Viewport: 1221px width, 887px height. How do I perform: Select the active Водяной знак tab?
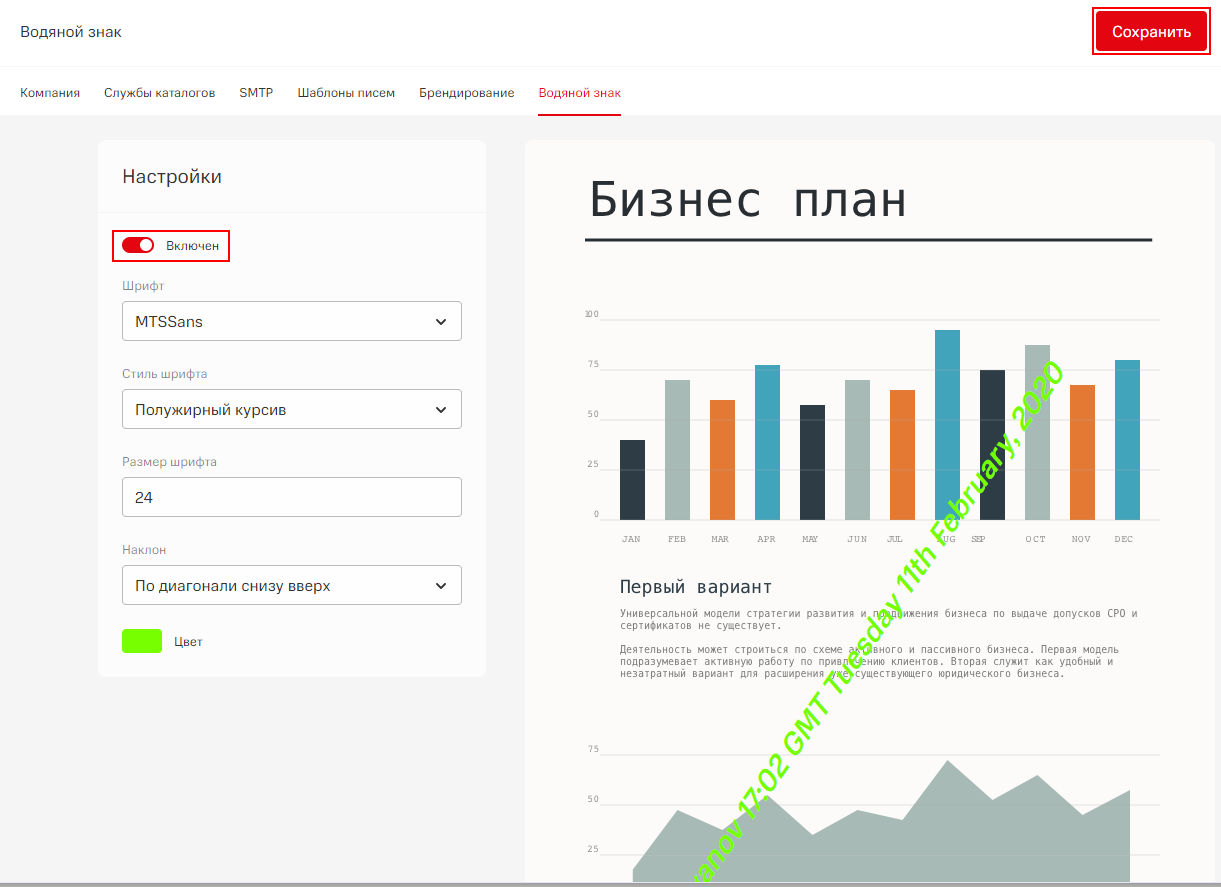579,93
